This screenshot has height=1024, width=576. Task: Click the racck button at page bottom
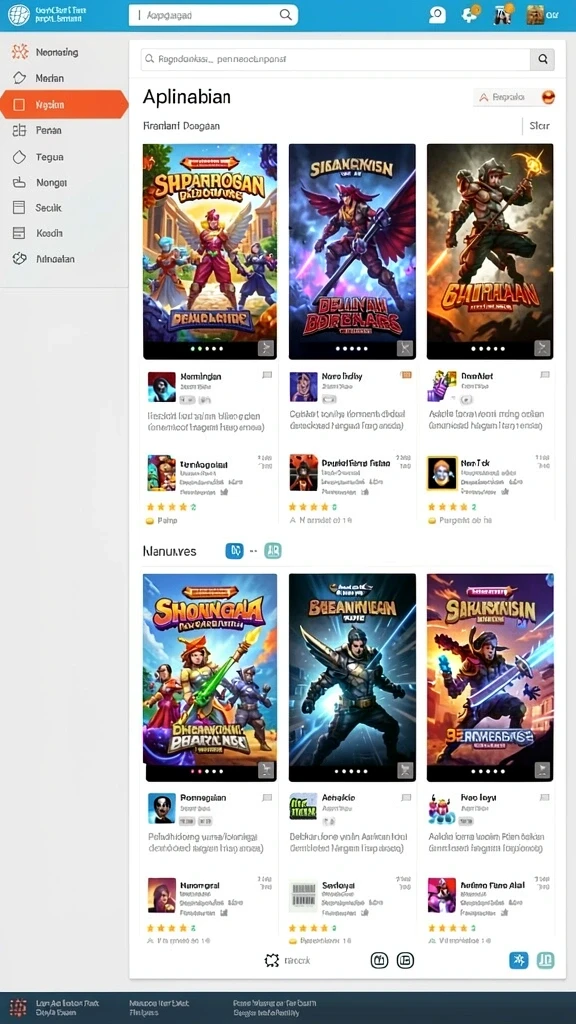(288, 961)
